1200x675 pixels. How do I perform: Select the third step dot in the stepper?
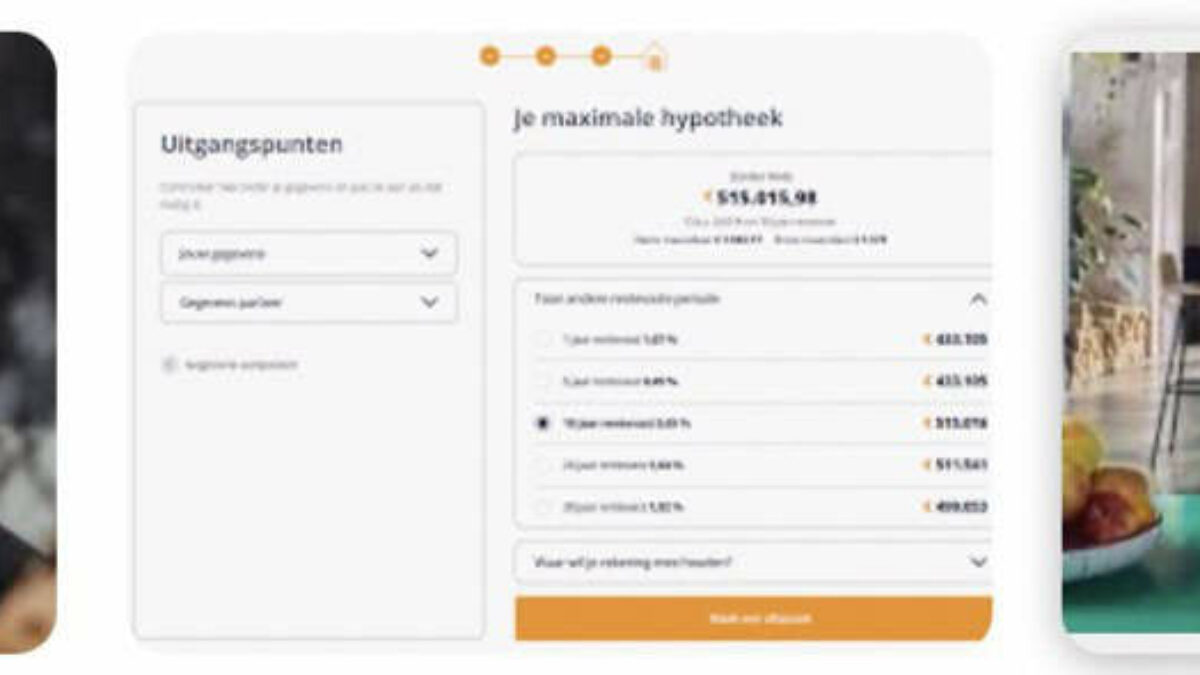pyautogui.click(x=601, y=56)
